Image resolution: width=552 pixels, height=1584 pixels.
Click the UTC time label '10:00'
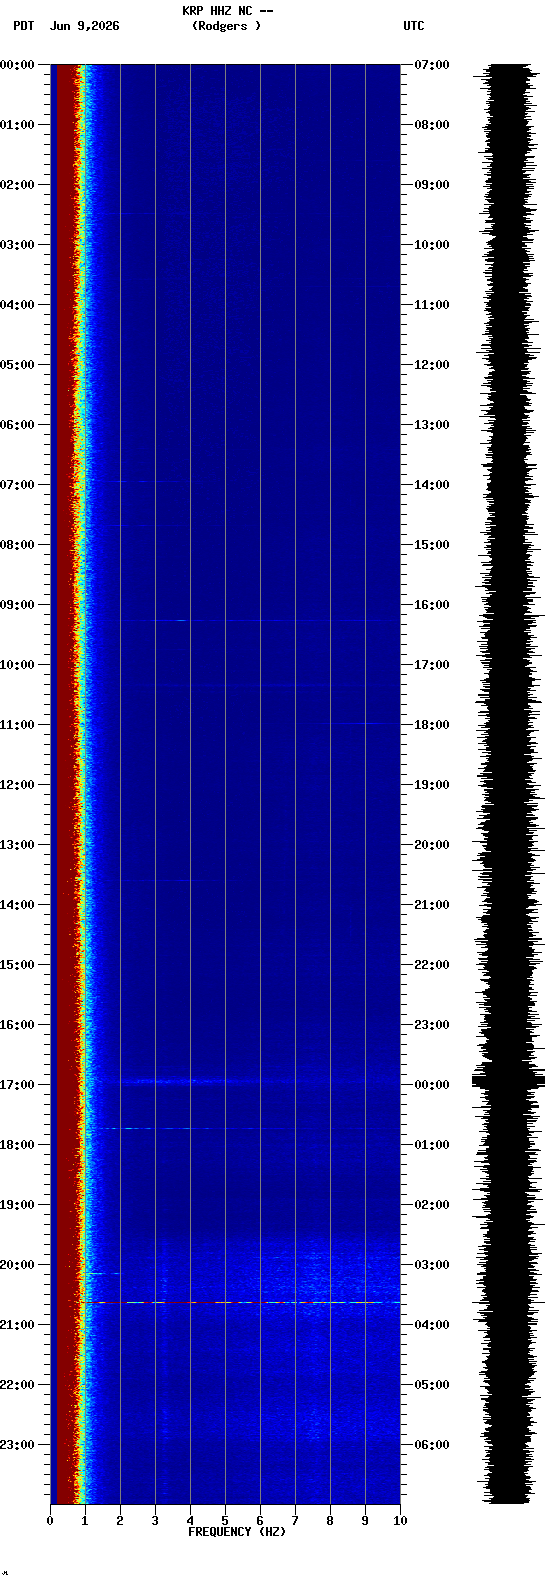coord(432,245)
